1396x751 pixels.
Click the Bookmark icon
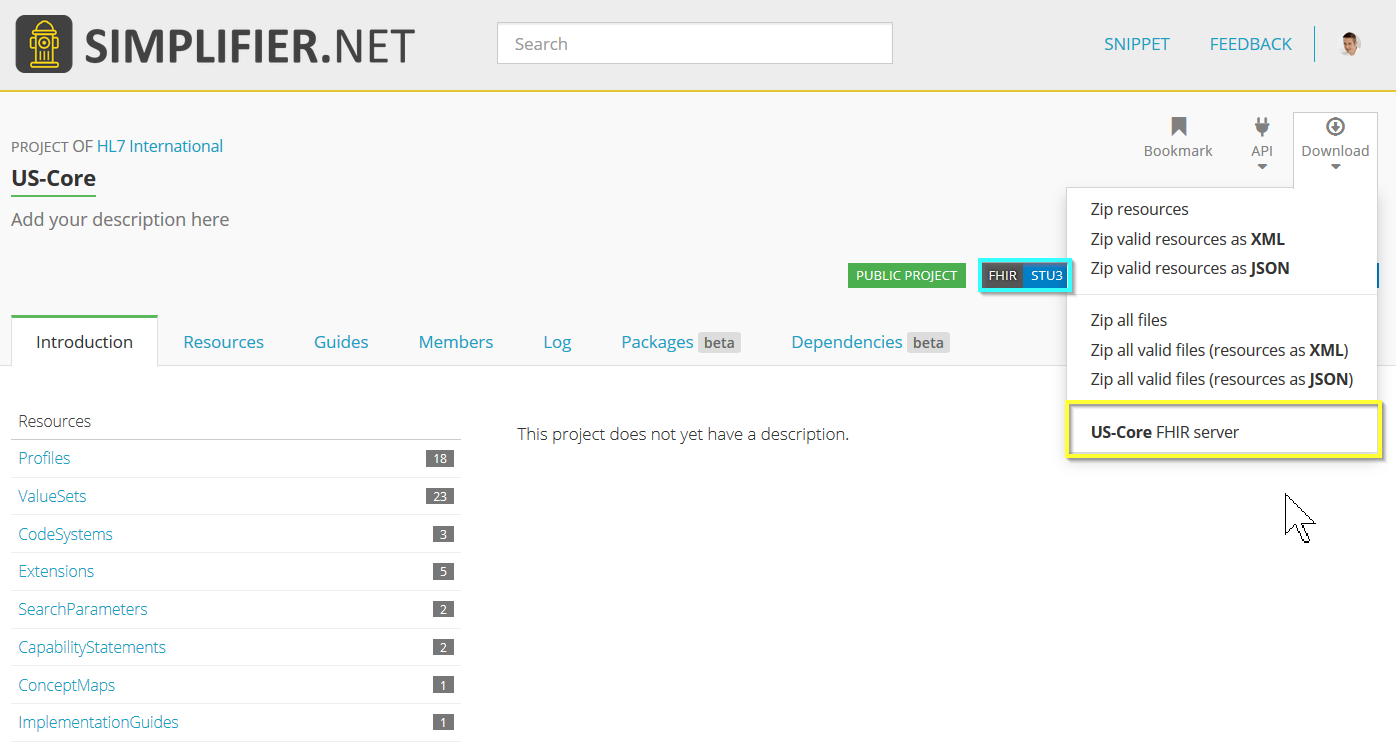pyautogui.click(x=1178, y=127)
